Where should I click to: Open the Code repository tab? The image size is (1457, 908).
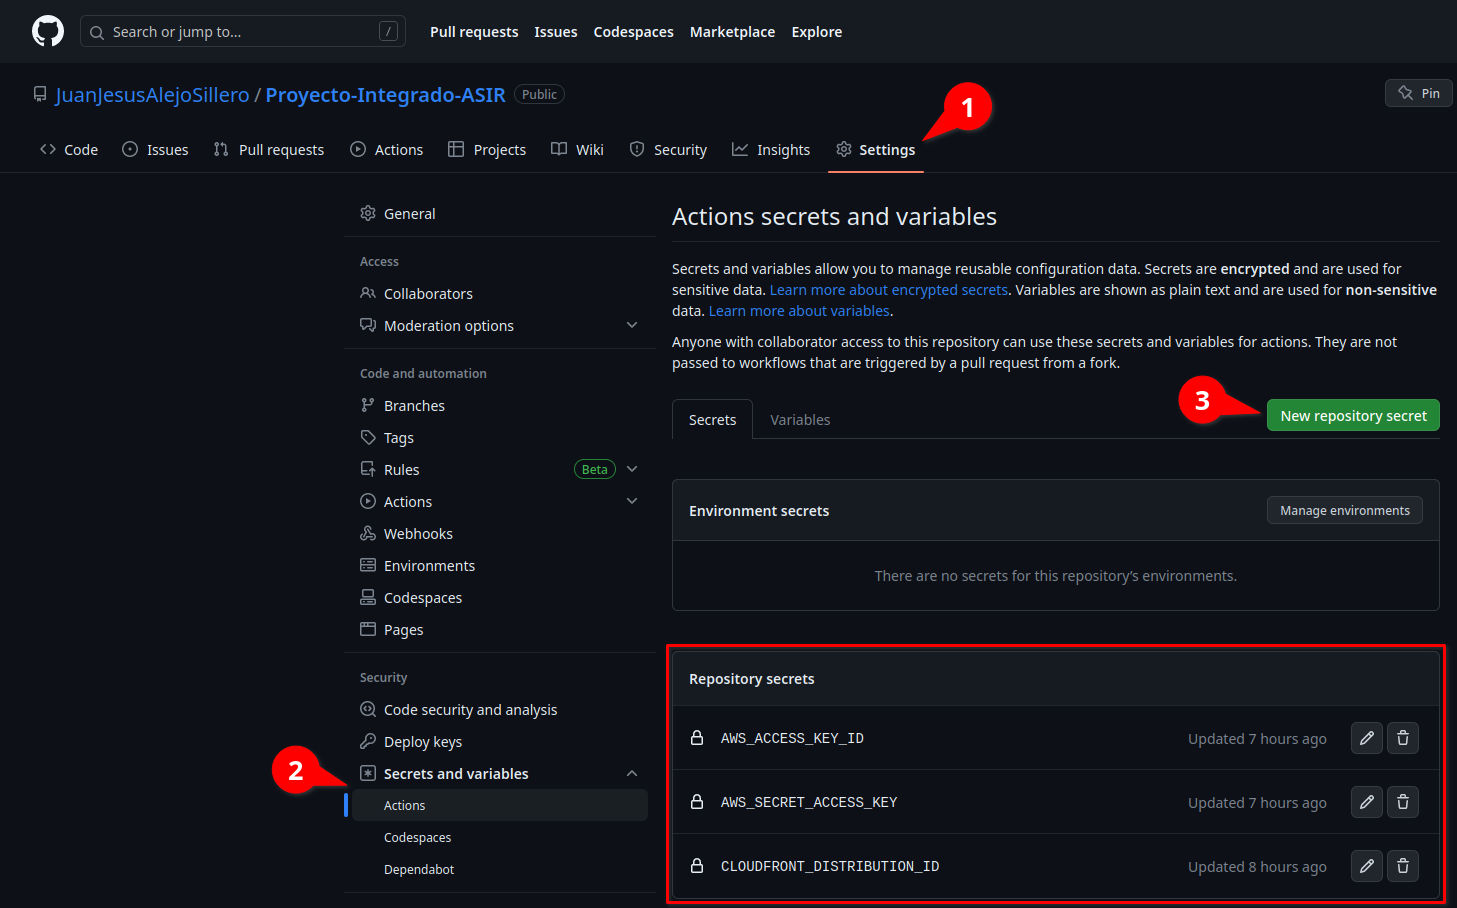pos(69,149)
